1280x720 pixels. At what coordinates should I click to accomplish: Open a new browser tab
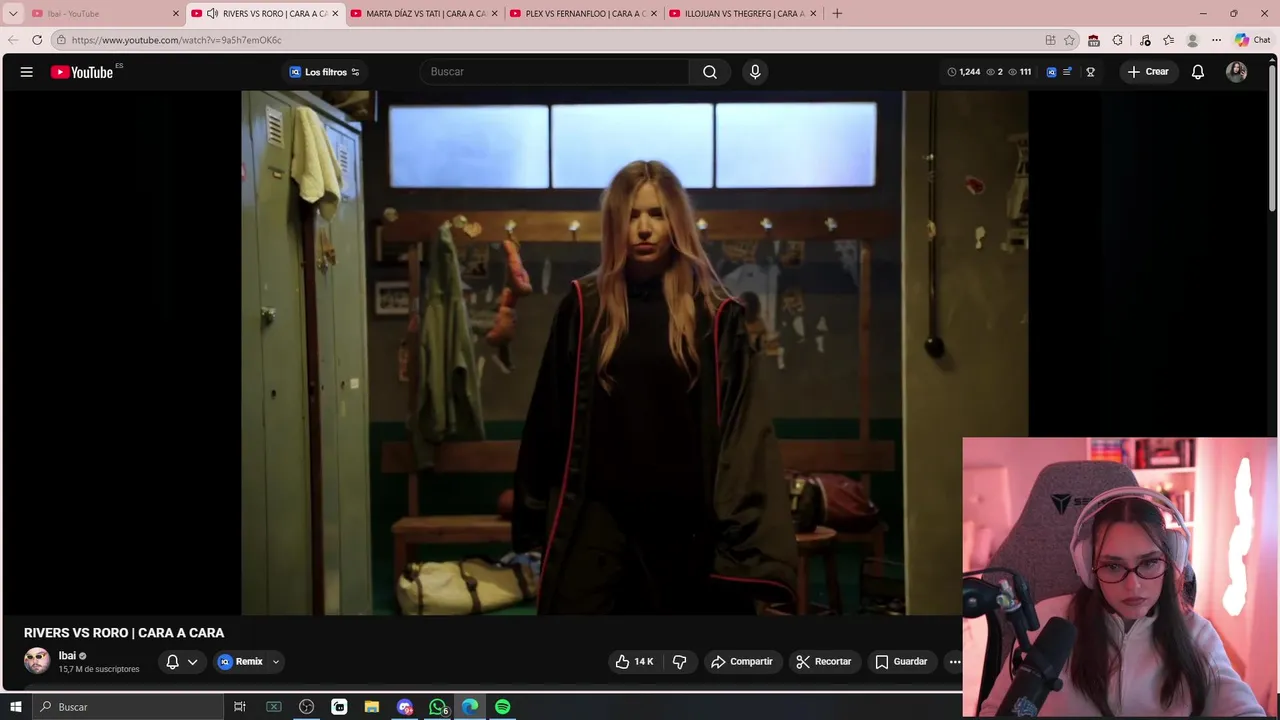tap(837, 13)
